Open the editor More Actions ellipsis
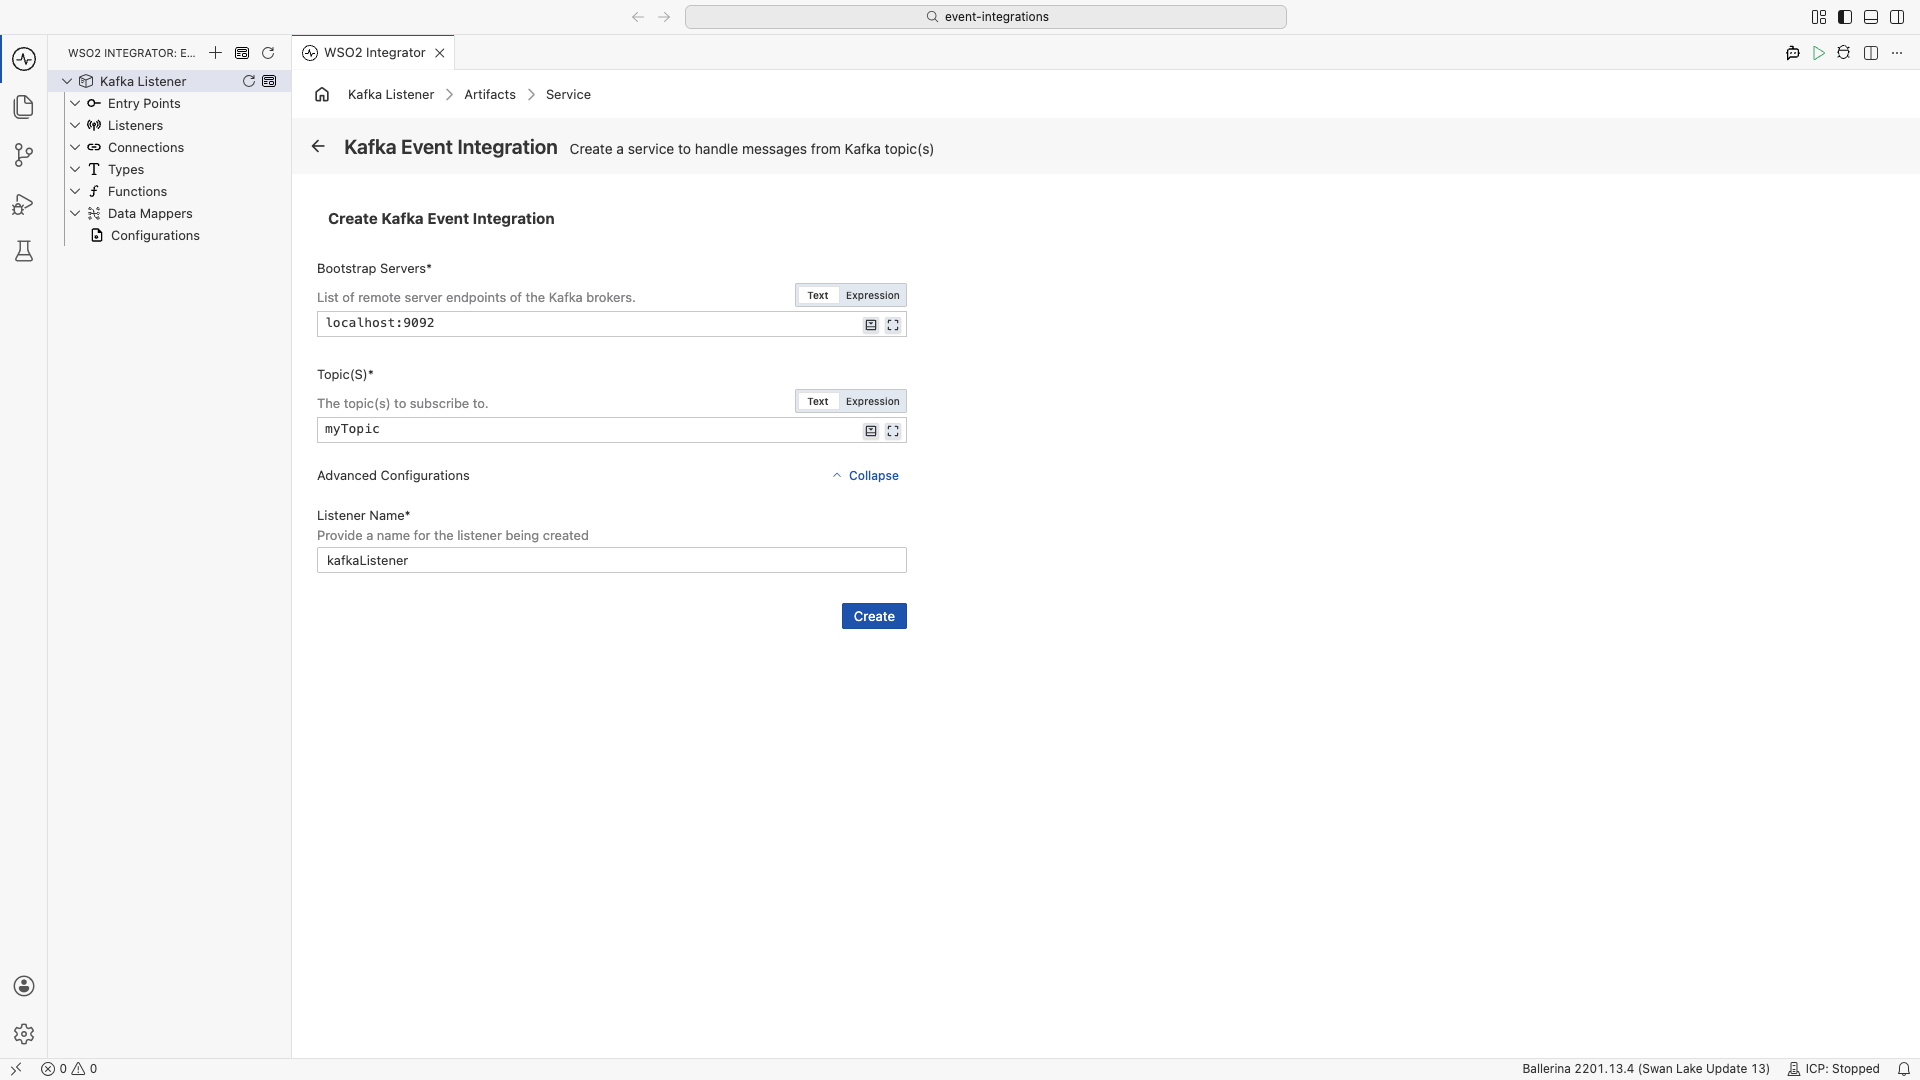1920x1080 pixels. point(1897,53)
